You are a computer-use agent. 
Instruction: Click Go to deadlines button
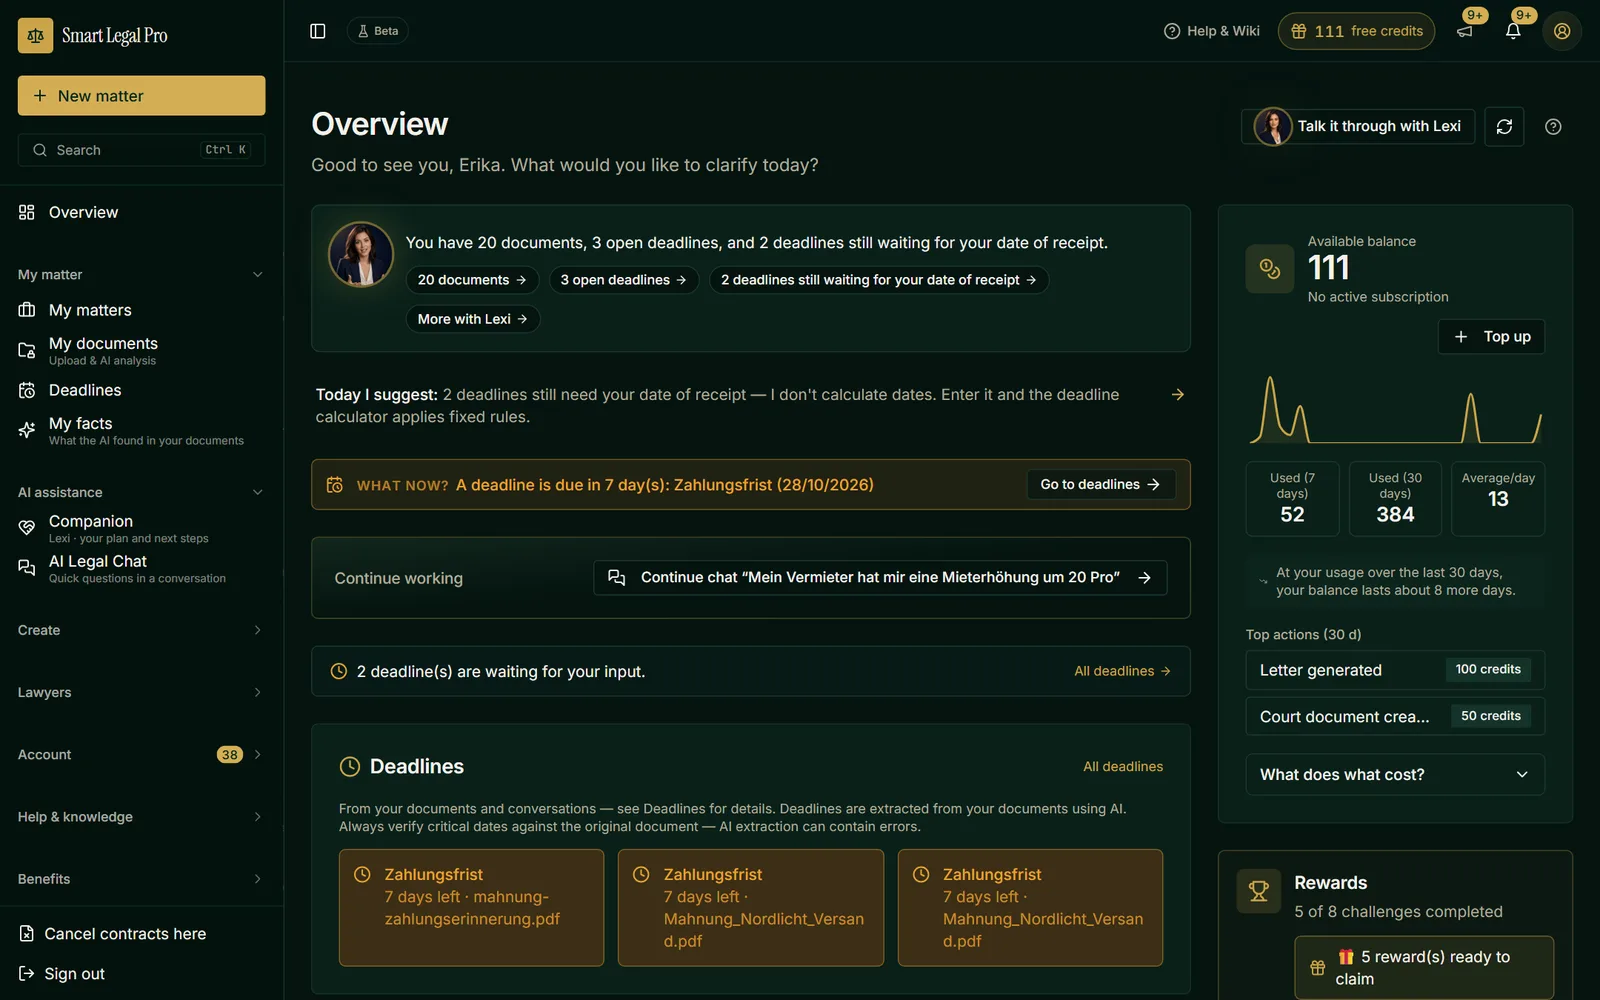[1100, 484]
